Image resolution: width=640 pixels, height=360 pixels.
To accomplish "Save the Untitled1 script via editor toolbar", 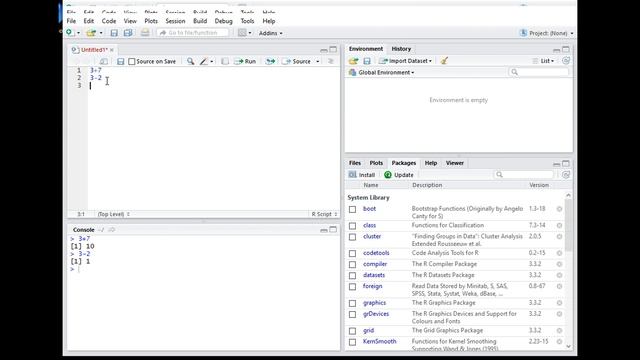I will click(x=120, y=61).
